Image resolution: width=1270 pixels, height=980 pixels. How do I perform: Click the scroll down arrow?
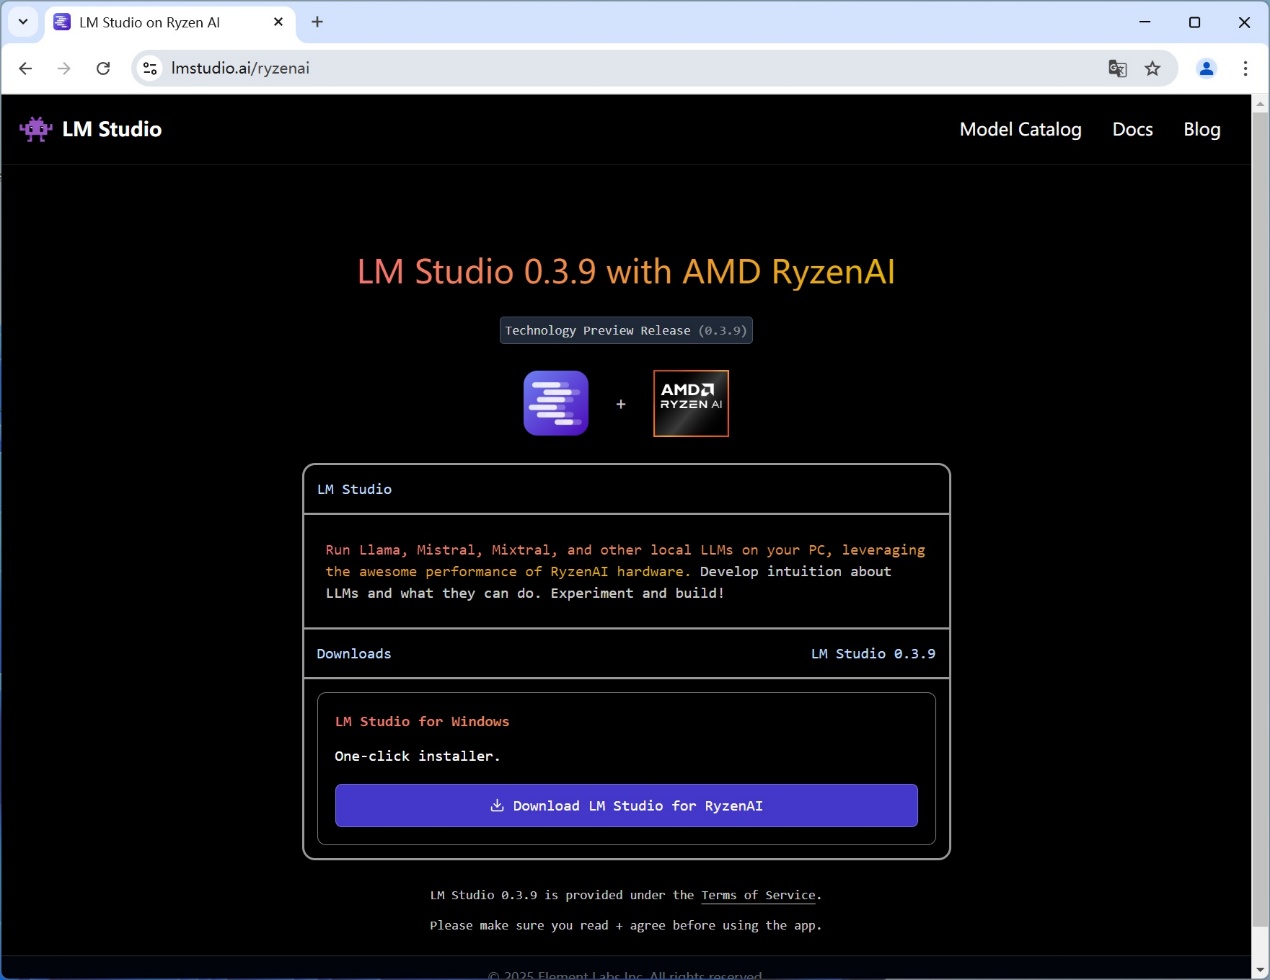tap(1260, 969)
